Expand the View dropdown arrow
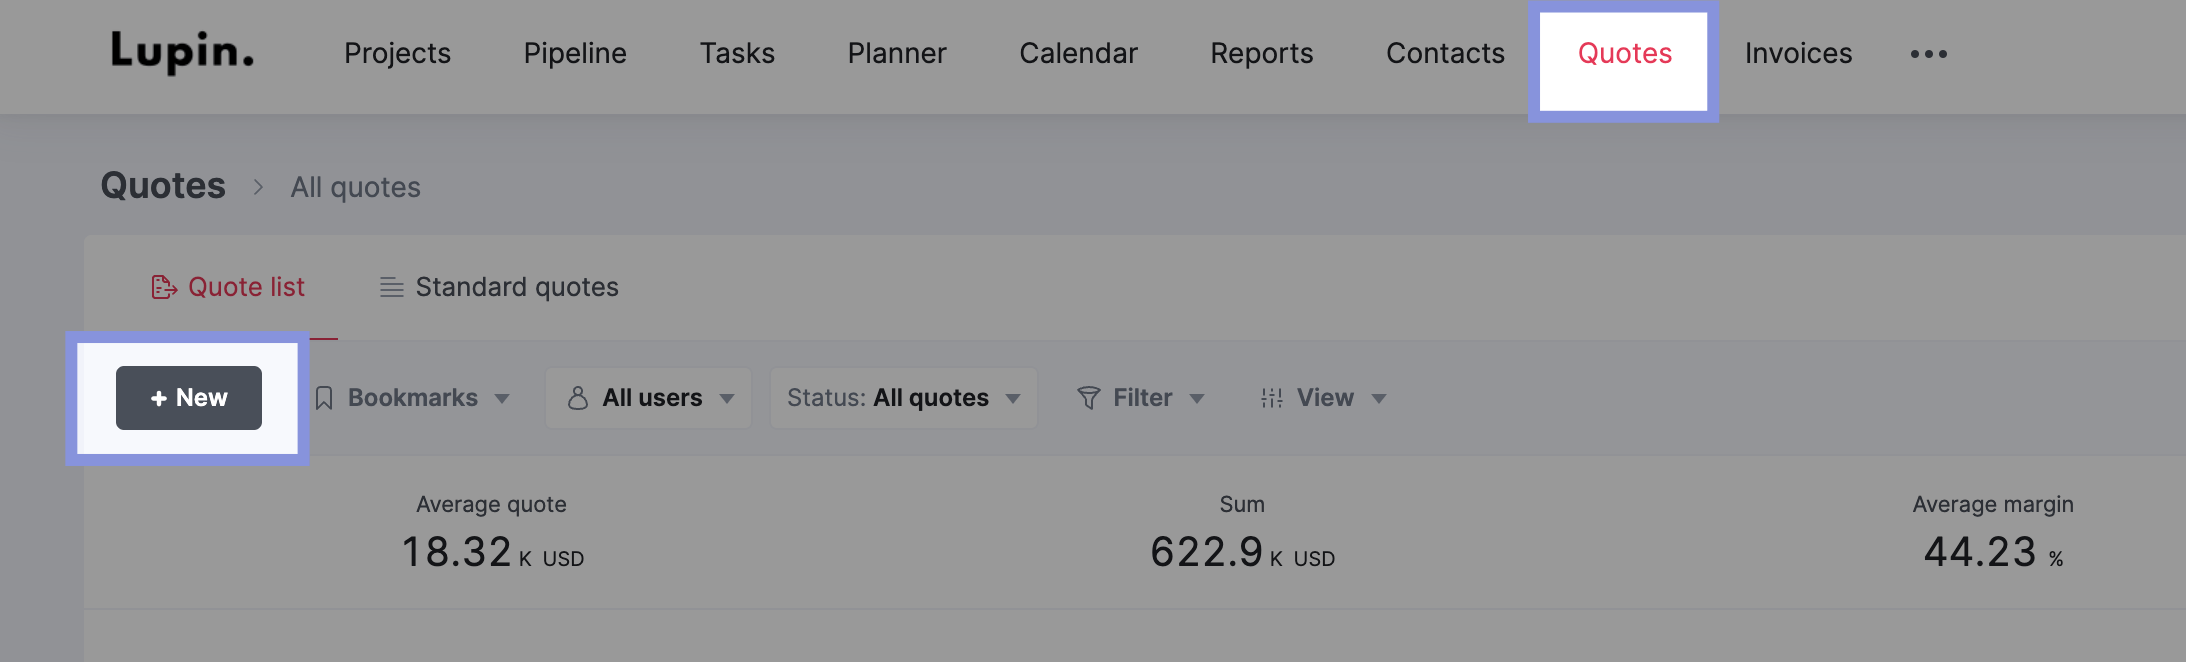2186x662 pixels. (1379, 399)
